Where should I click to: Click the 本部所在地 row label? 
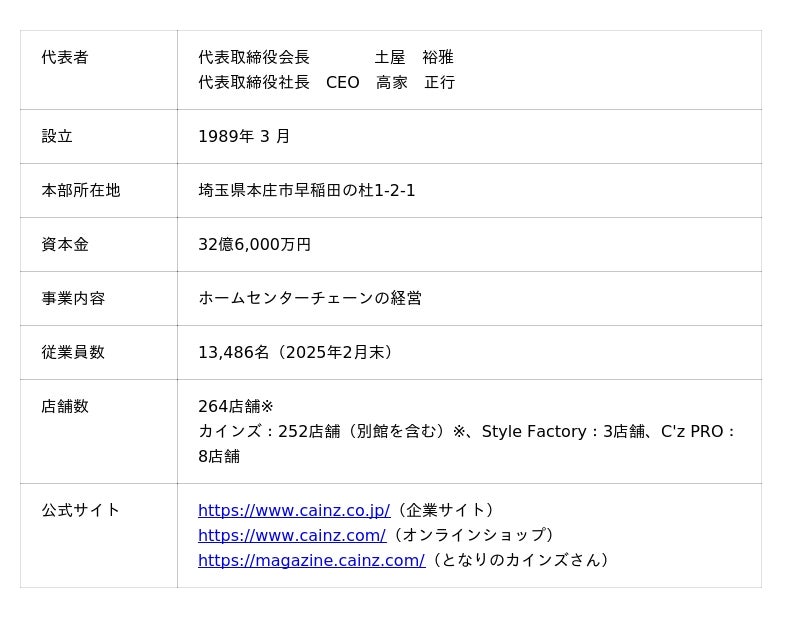(x=81, y=191)
